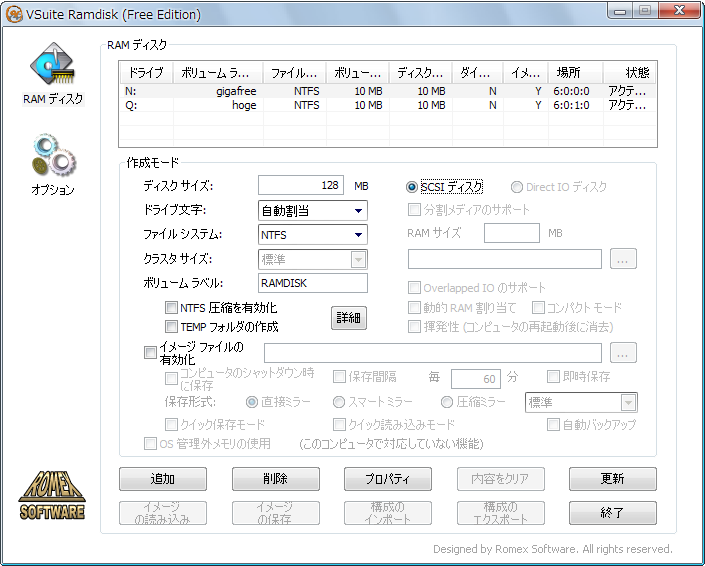This screenshot has width=705, height=566.
Task: Click the split media path field
Action: coord(504,259)
